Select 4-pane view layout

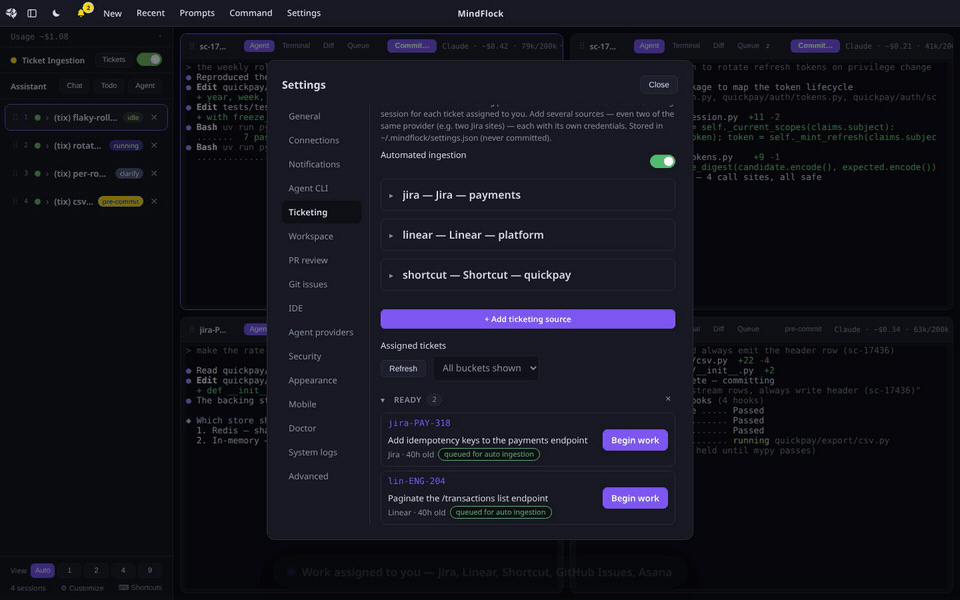(x=123, y=571)
